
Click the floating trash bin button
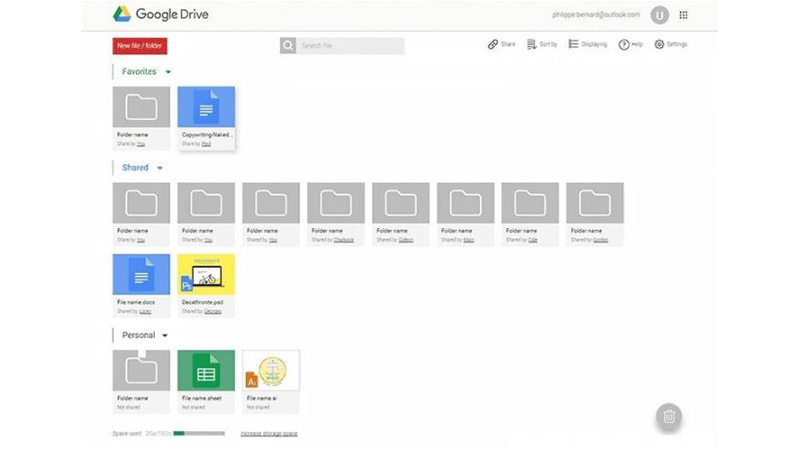pos(669,417)
